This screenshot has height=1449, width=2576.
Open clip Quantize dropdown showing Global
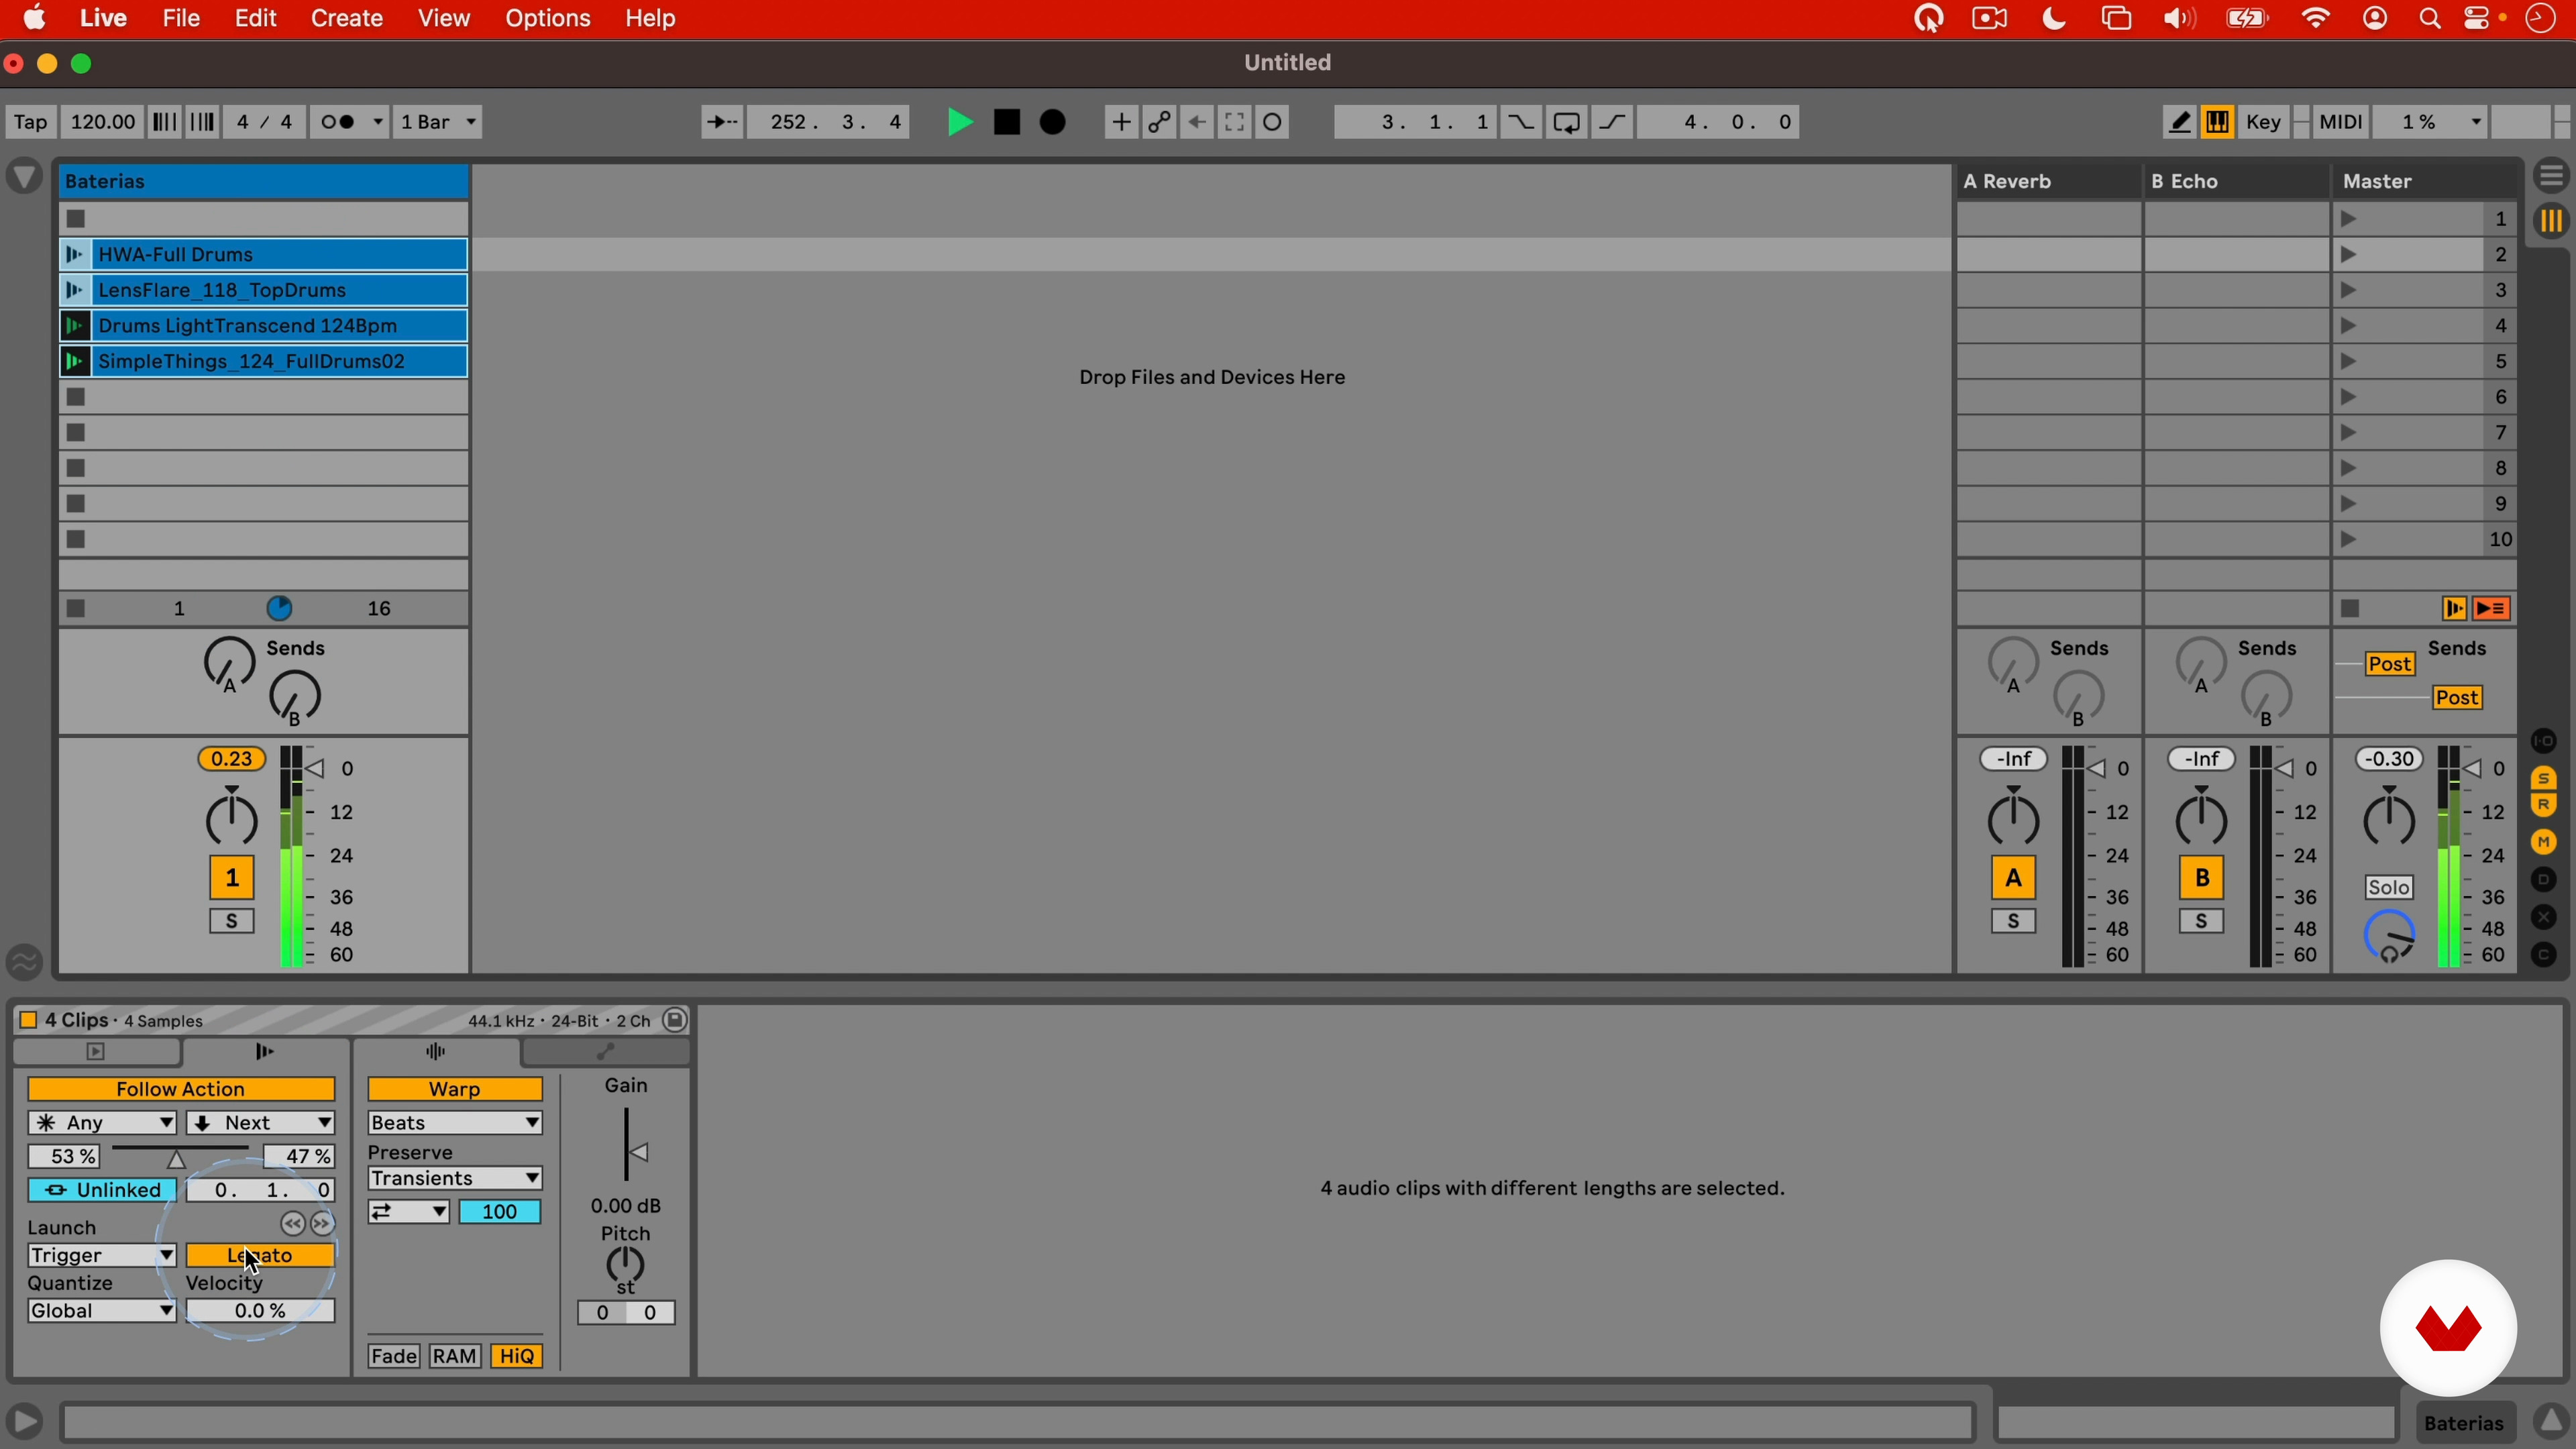[102, 1312]
